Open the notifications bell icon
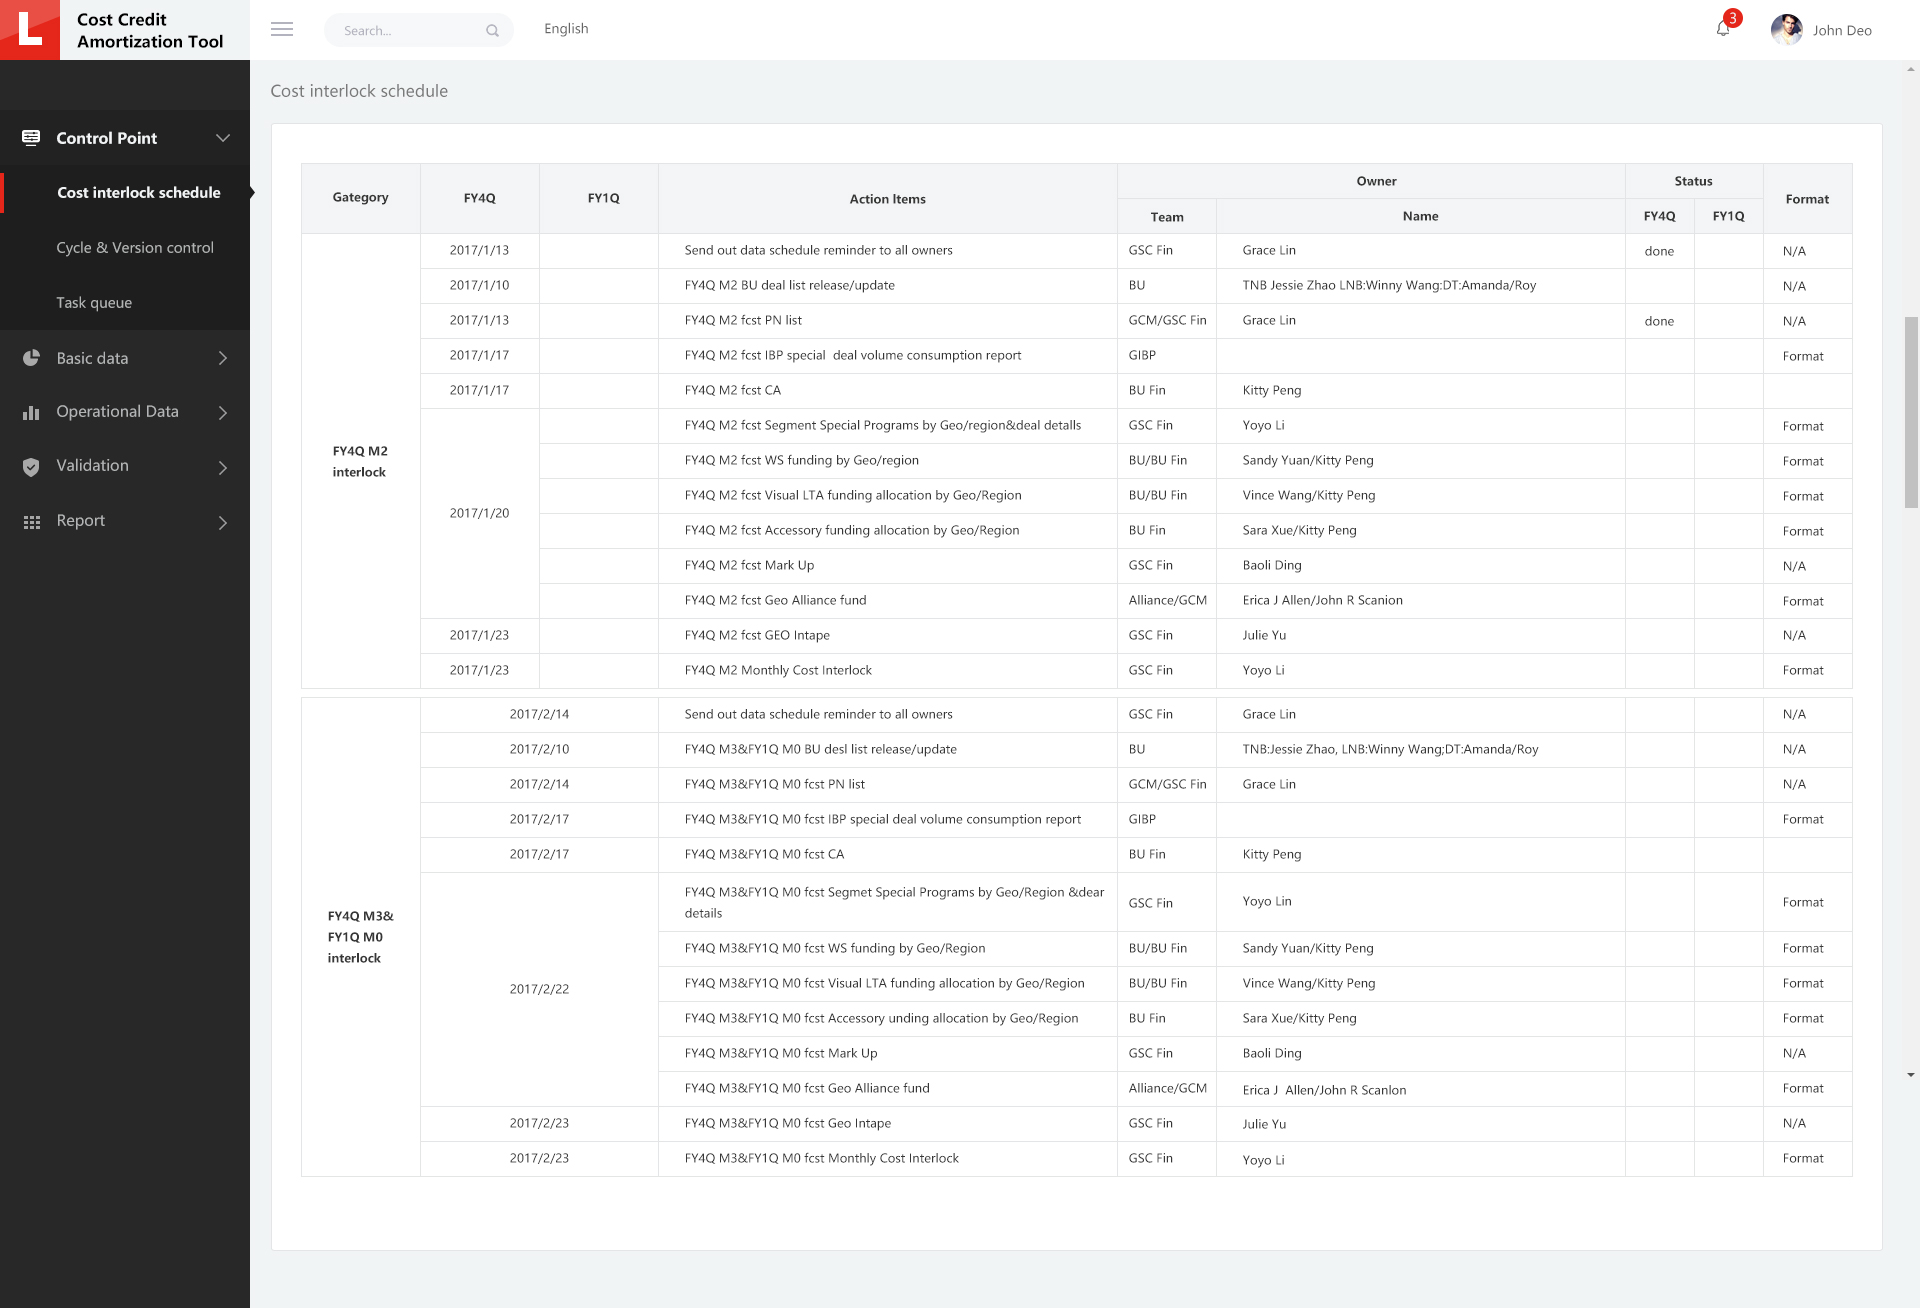 pos(1723,29)
